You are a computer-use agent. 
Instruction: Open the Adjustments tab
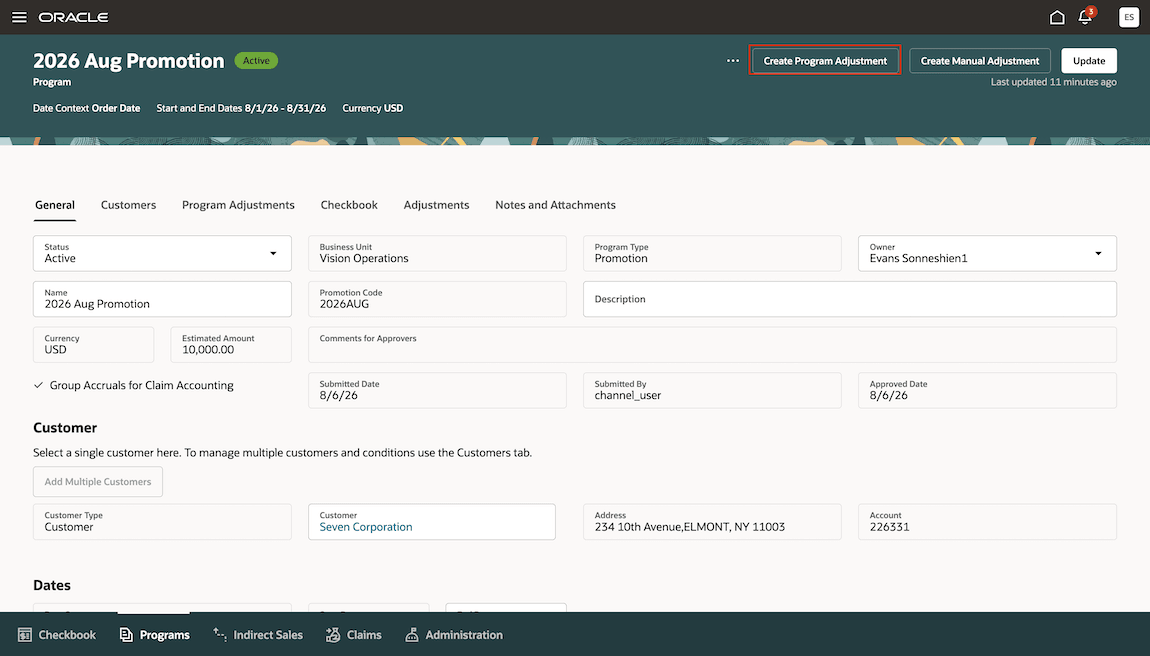tap(436, 205)
